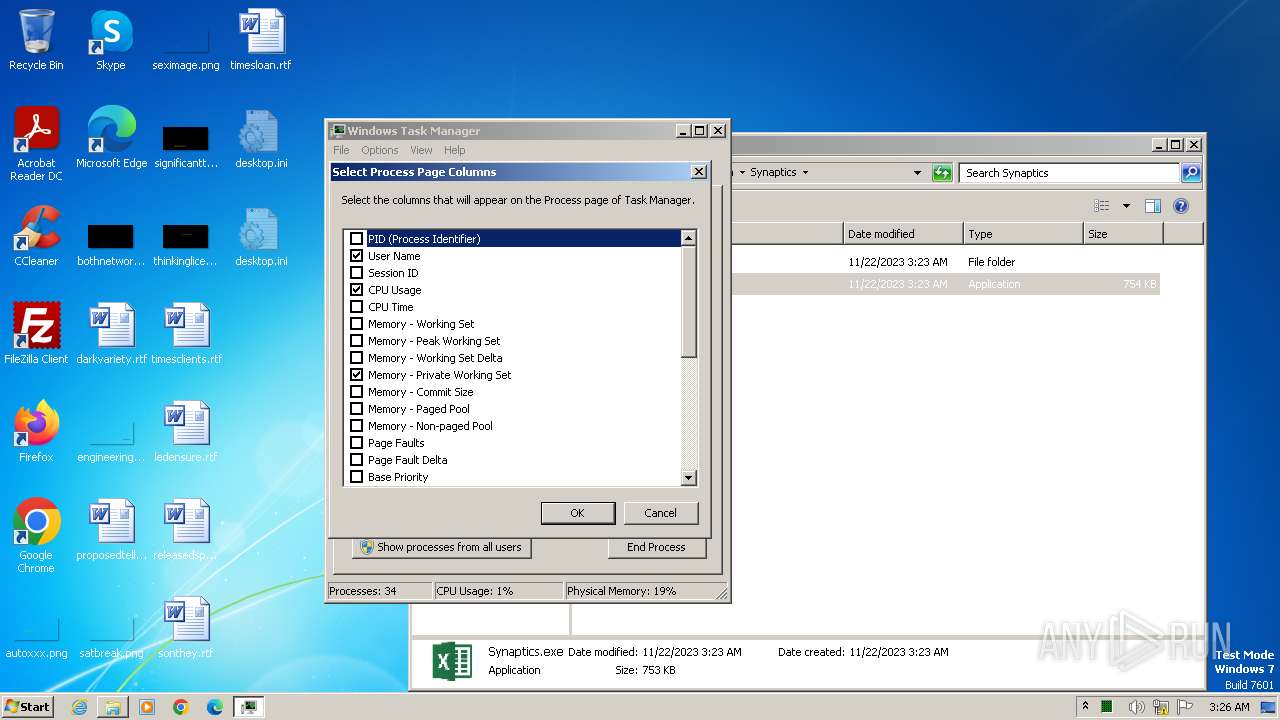Select the sonthey.rtf desktop file
The width and height of the screenshot is (1280, 720).
pos(186,628)
